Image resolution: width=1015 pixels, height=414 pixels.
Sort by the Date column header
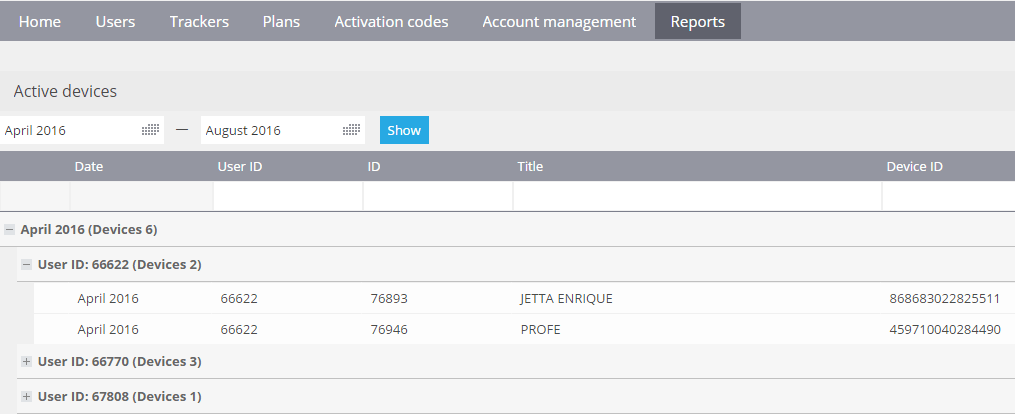(x=89, y=166)
